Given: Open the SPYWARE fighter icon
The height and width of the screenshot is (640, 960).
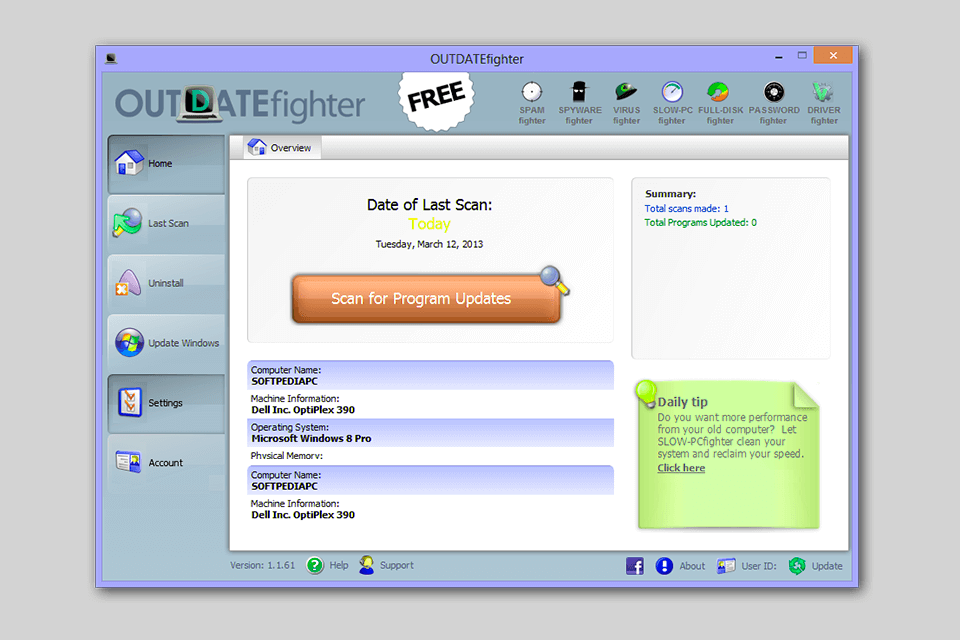Looking at the screenshot, I should (x=579, y=103).
